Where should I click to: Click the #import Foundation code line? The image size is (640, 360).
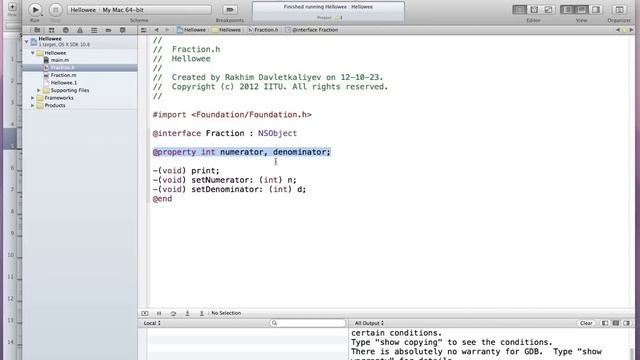click(x=232, y=115)
